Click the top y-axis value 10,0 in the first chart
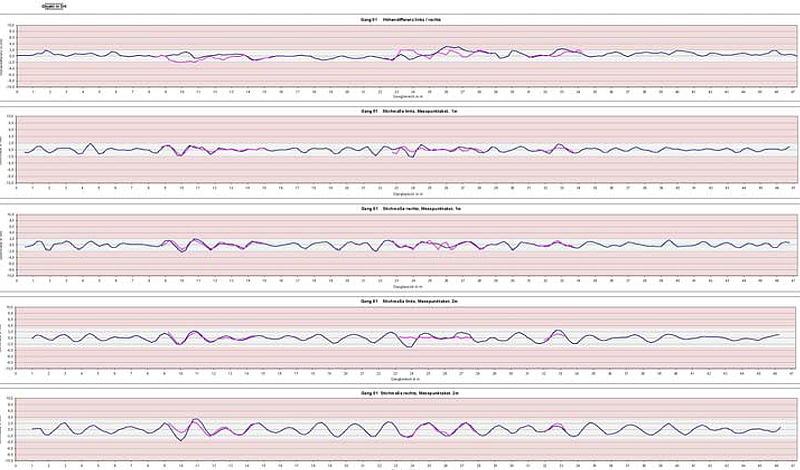Viewport: 800px width, 470px height. pyautogui.click(x=12, y=25)
